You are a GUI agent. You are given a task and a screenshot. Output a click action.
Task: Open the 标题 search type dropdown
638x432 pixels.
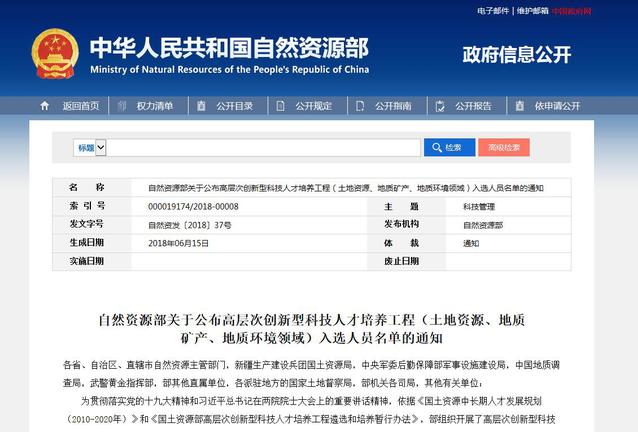click(88, 148)
